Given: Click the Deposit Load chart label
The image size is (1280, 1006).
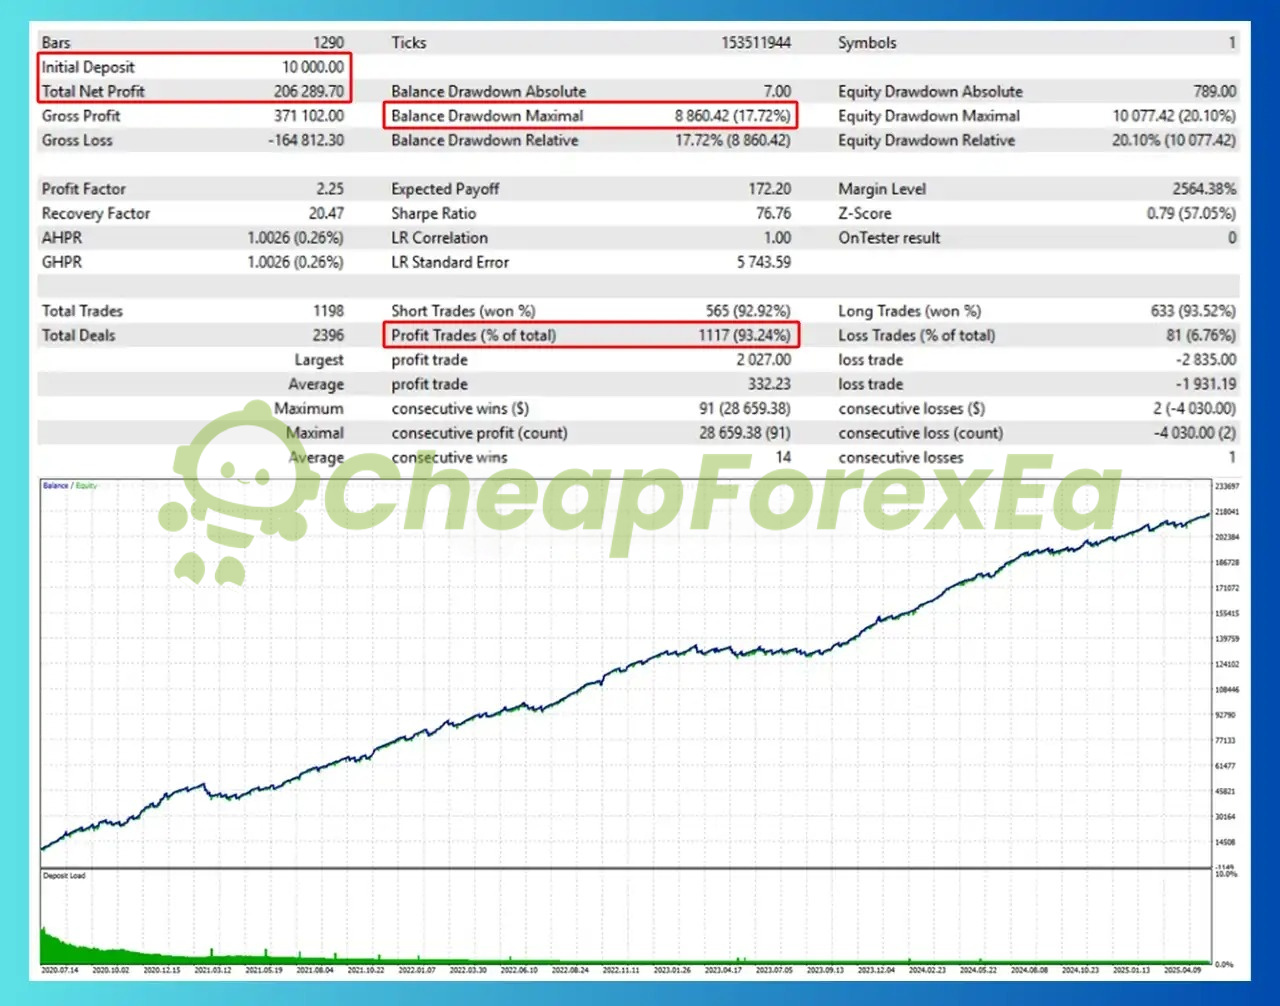Looking at the screenshot, I should click(64, 876).
